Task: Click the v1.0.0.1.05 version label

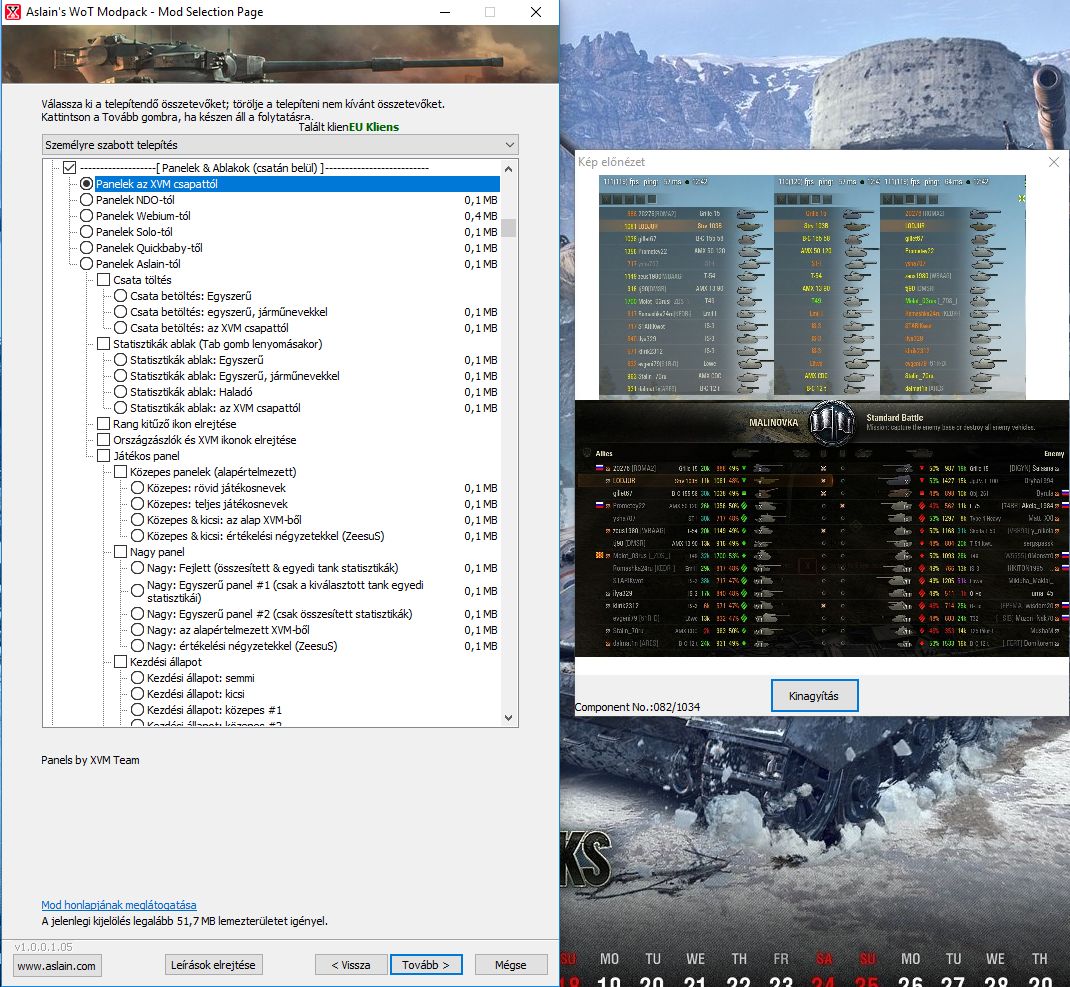Action: [x=44, y=947]
